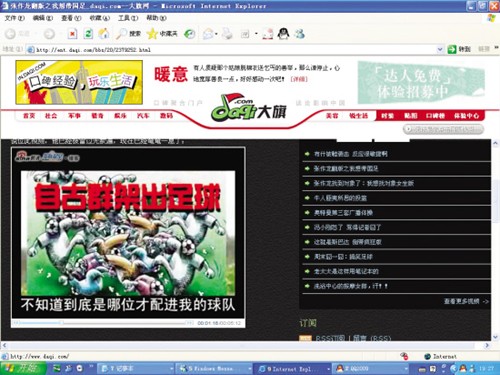Click the Back arrow button
Viewport: 500px width, 375px height.
tap(10, 34)
